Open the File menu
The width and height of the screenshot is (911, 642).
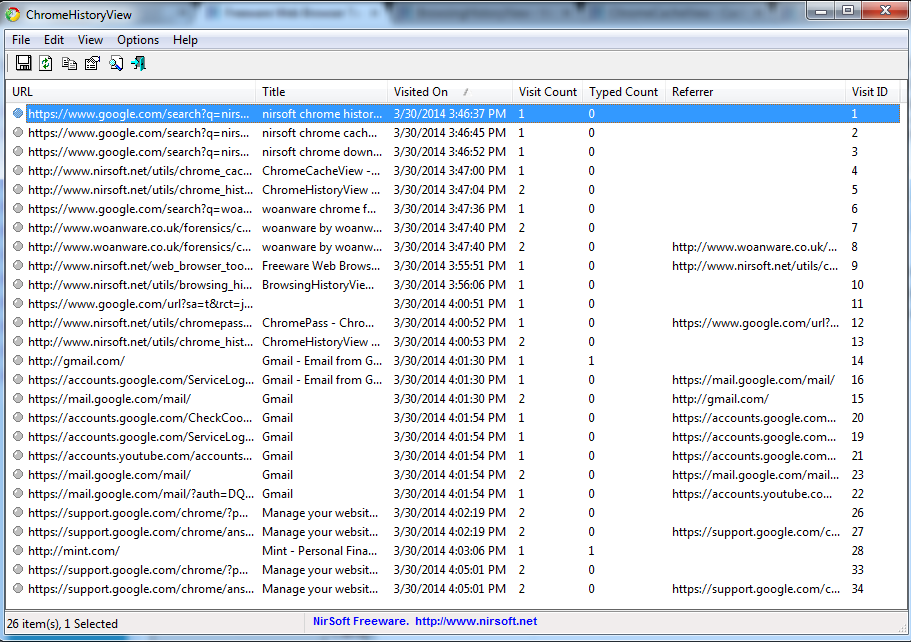pyautogui.click(x=20, y=40)
